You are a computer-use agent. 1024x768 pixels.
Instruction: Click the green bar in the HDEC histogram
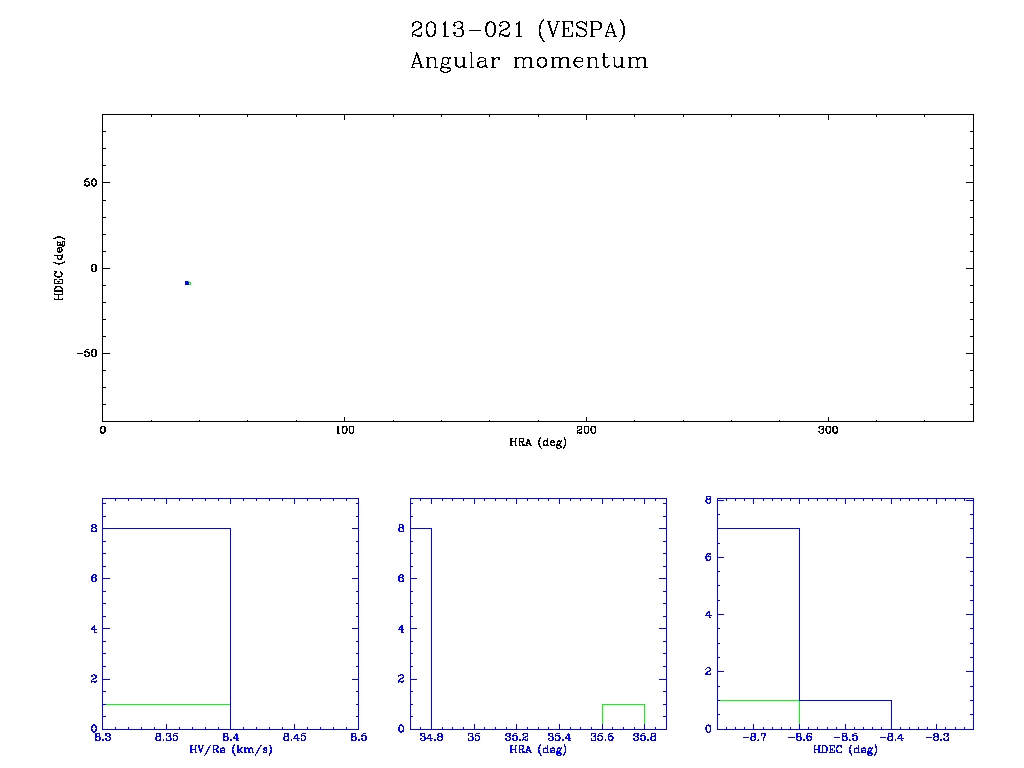tap(758, 714)
